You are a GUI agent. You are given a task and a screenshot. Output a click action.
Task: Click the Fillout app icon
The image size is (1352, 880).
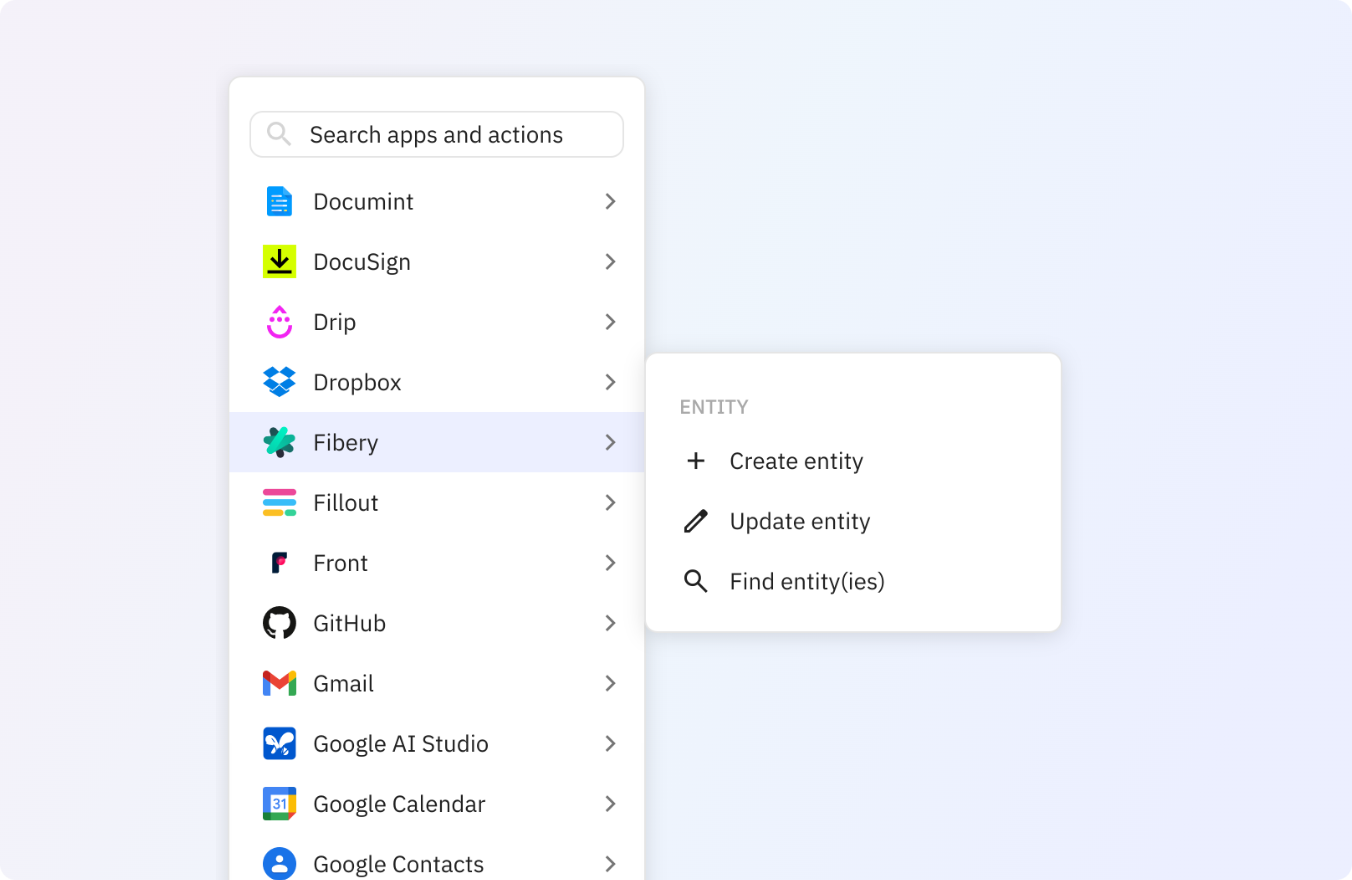279,503
